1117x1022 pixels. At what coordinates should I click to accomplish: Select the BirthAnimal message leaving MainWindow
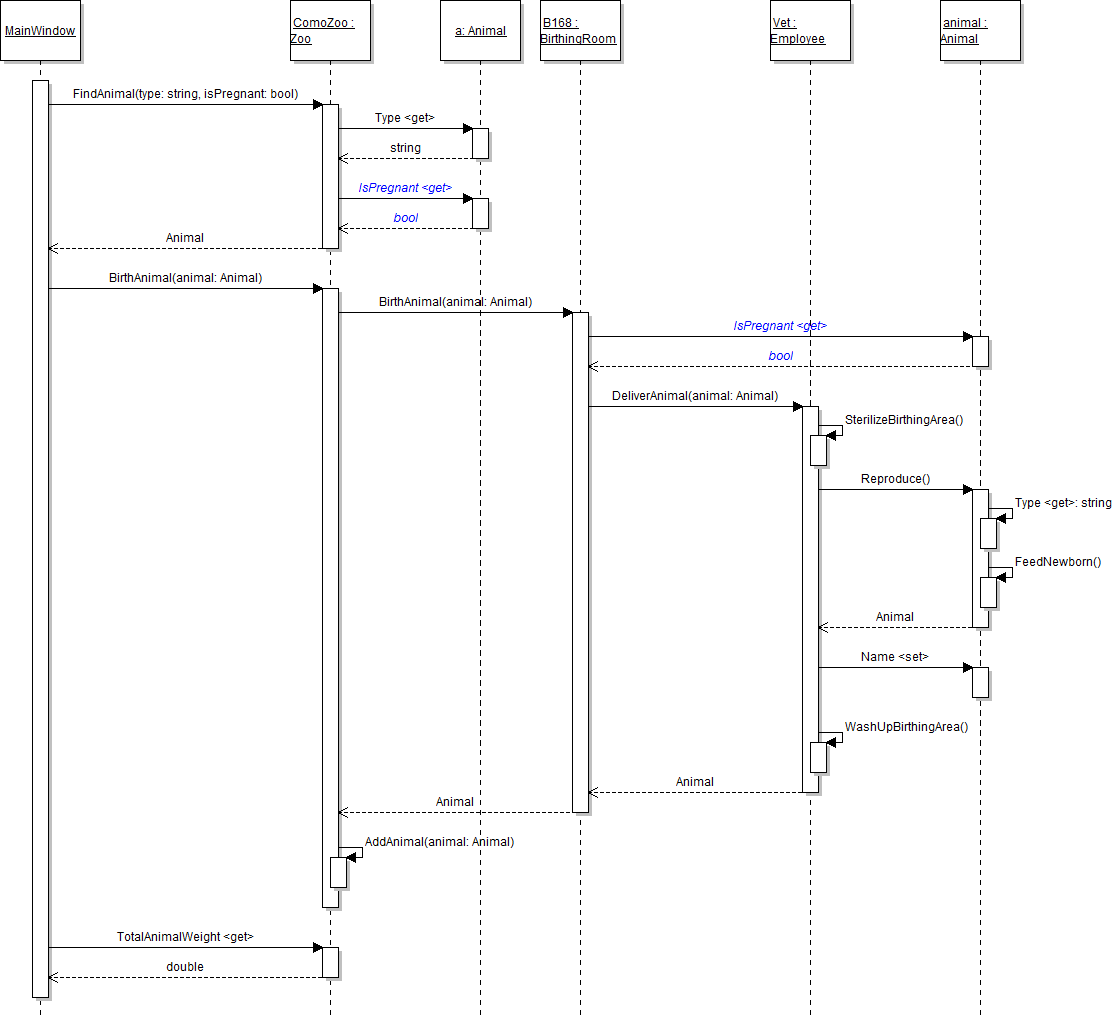(x=185, y=278)
